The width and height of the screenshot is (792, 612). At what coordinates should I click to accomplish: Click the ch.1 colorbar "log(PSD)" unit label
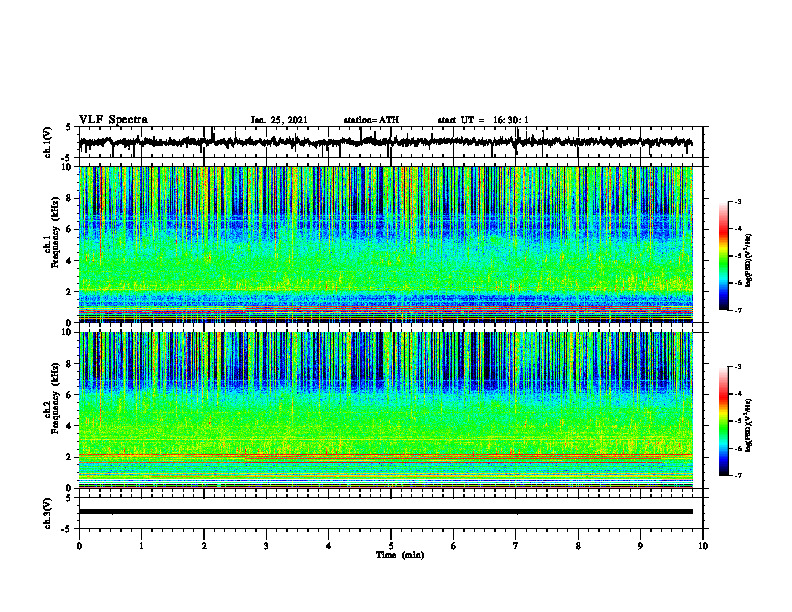coord(748,261)
